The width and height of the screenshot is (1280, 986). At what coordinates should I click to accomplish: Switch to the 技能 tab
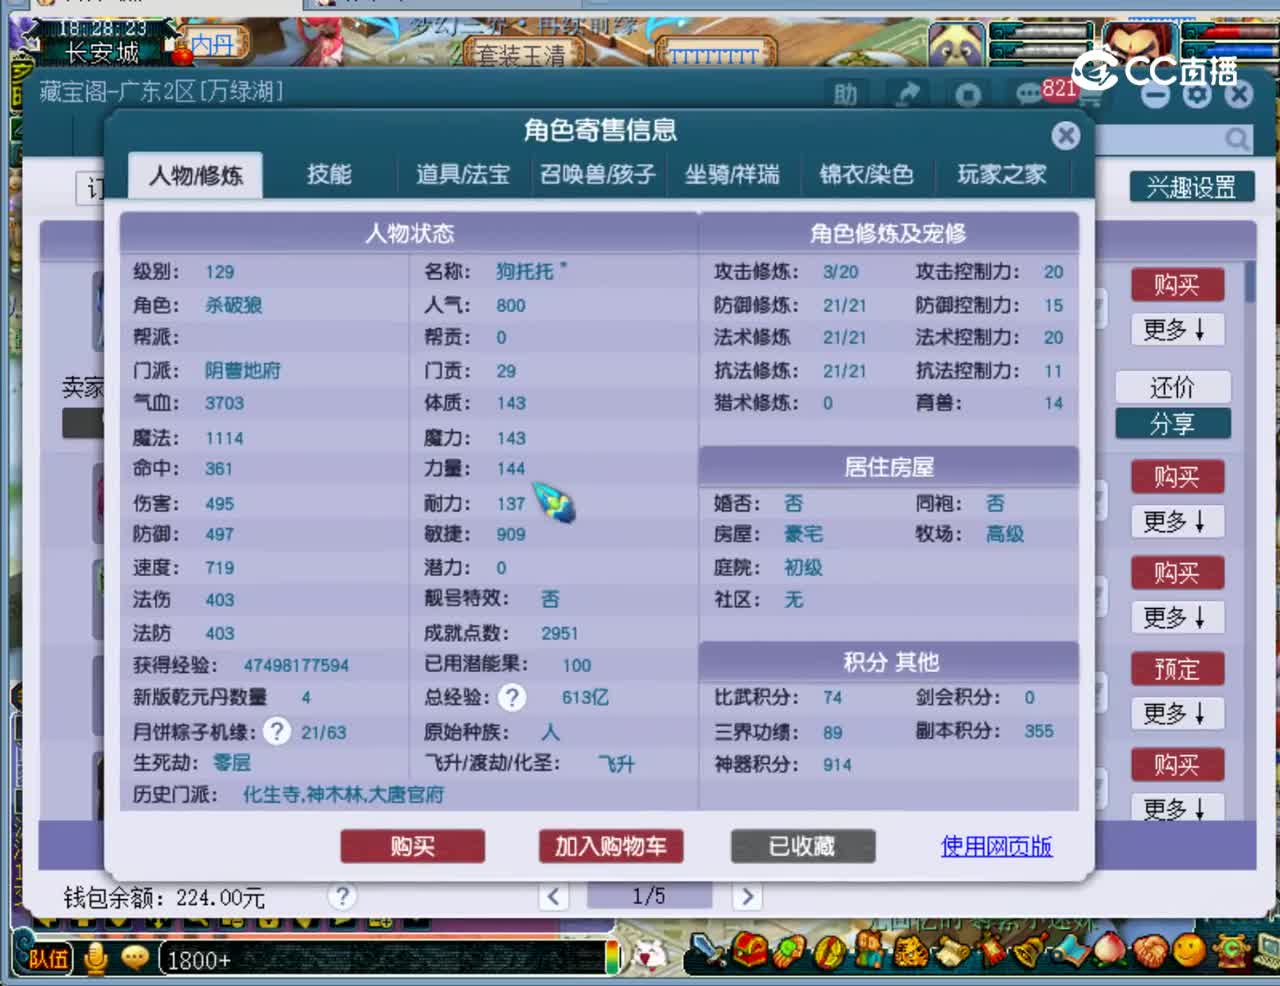(x=329, y=174)
